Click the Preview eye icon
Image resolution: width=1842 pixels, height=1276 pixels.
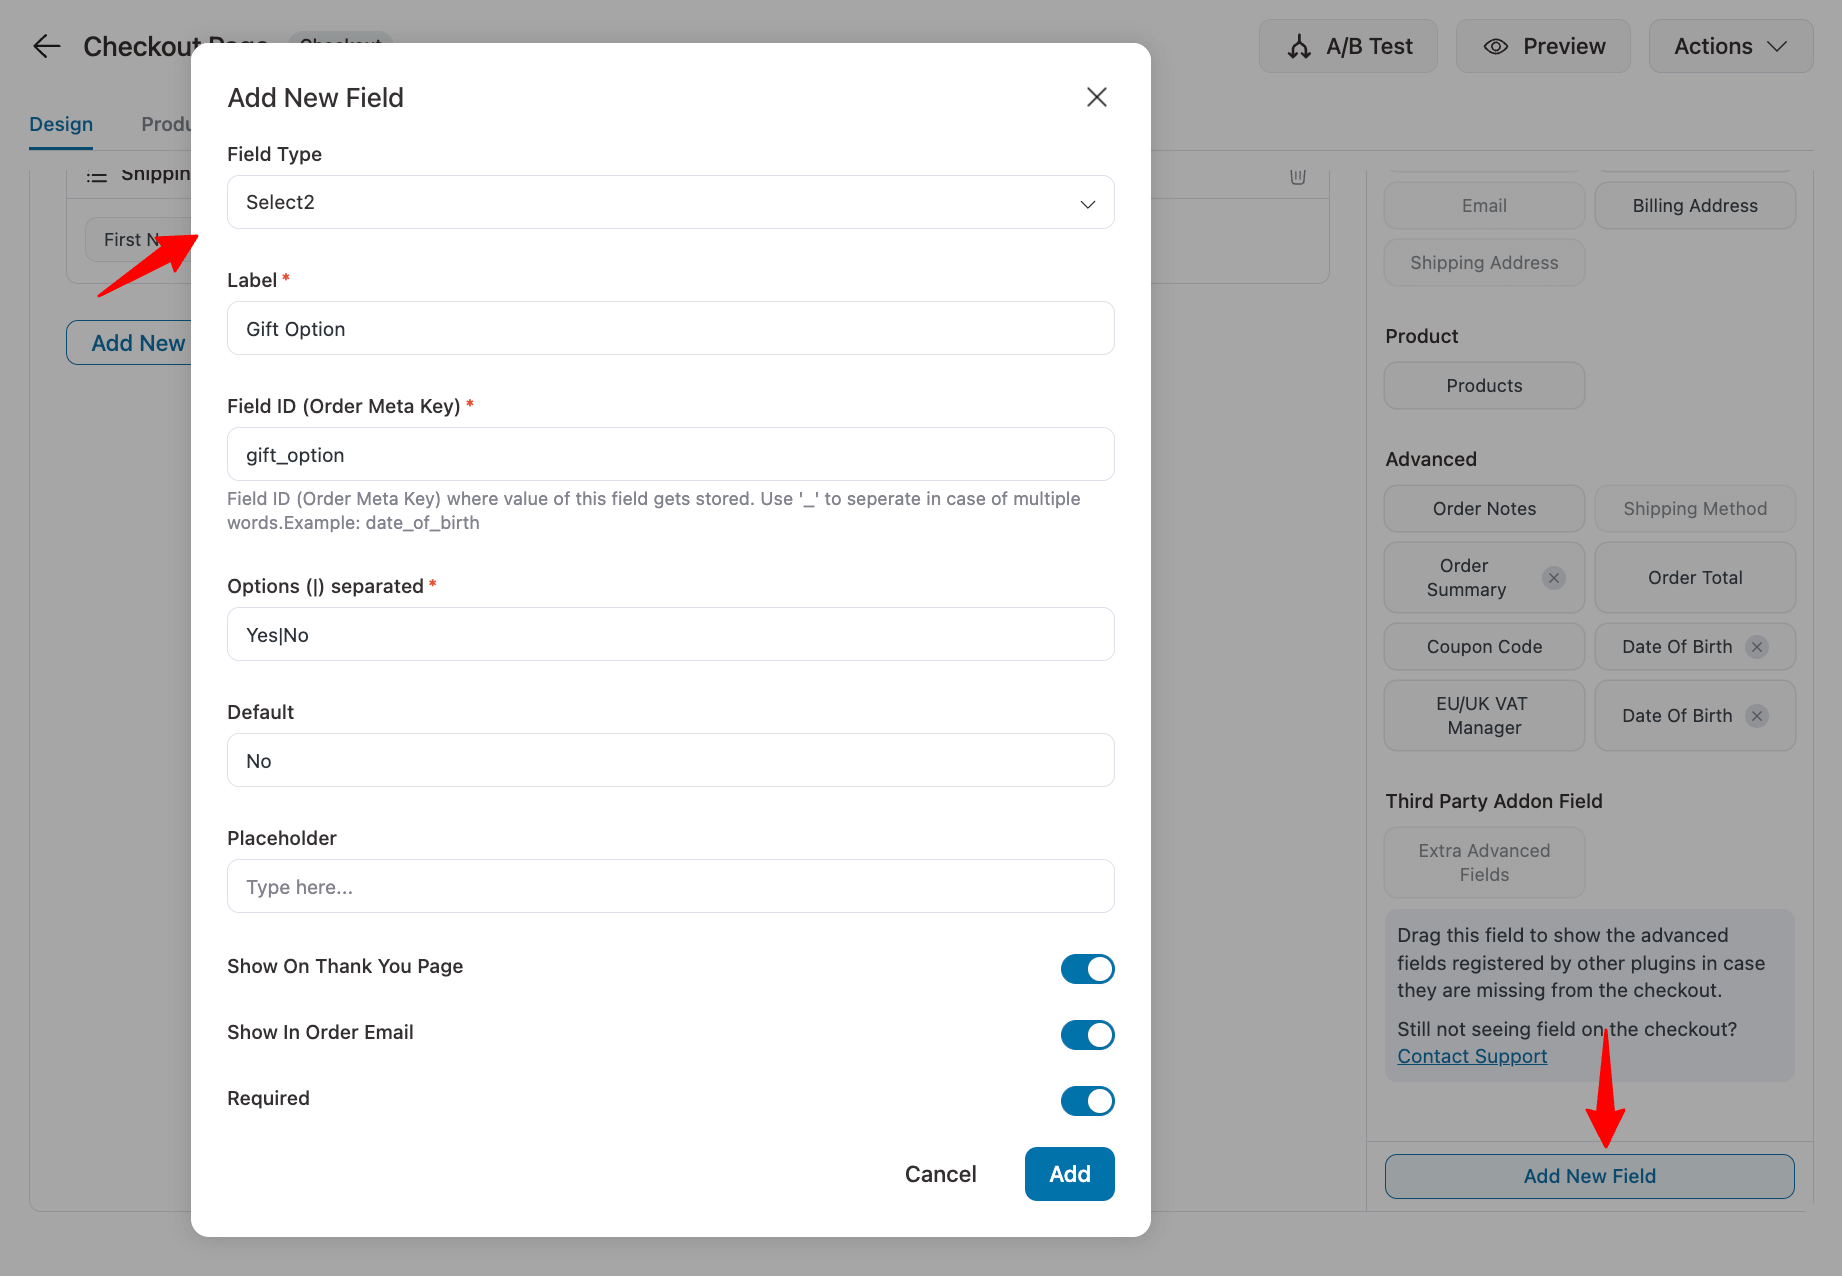click(1495, 46)
